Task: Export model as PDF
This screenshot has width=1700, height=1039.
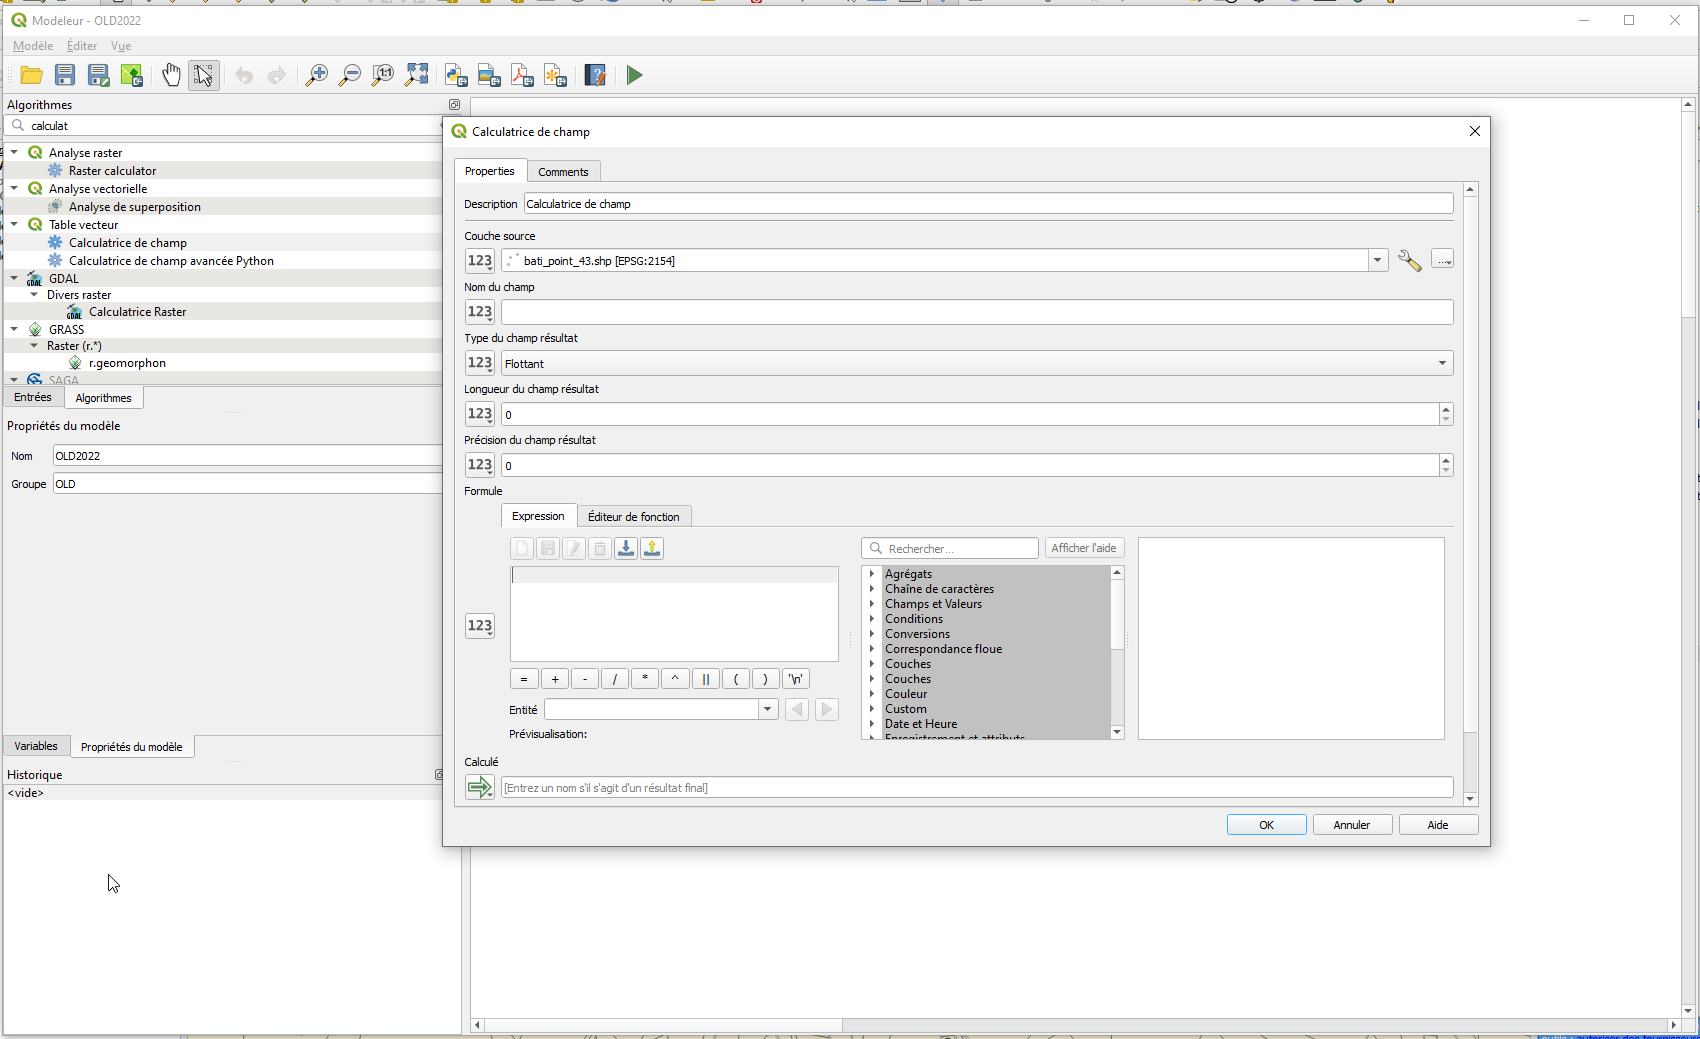Action: pyautogui.click(x=522, y=75)
